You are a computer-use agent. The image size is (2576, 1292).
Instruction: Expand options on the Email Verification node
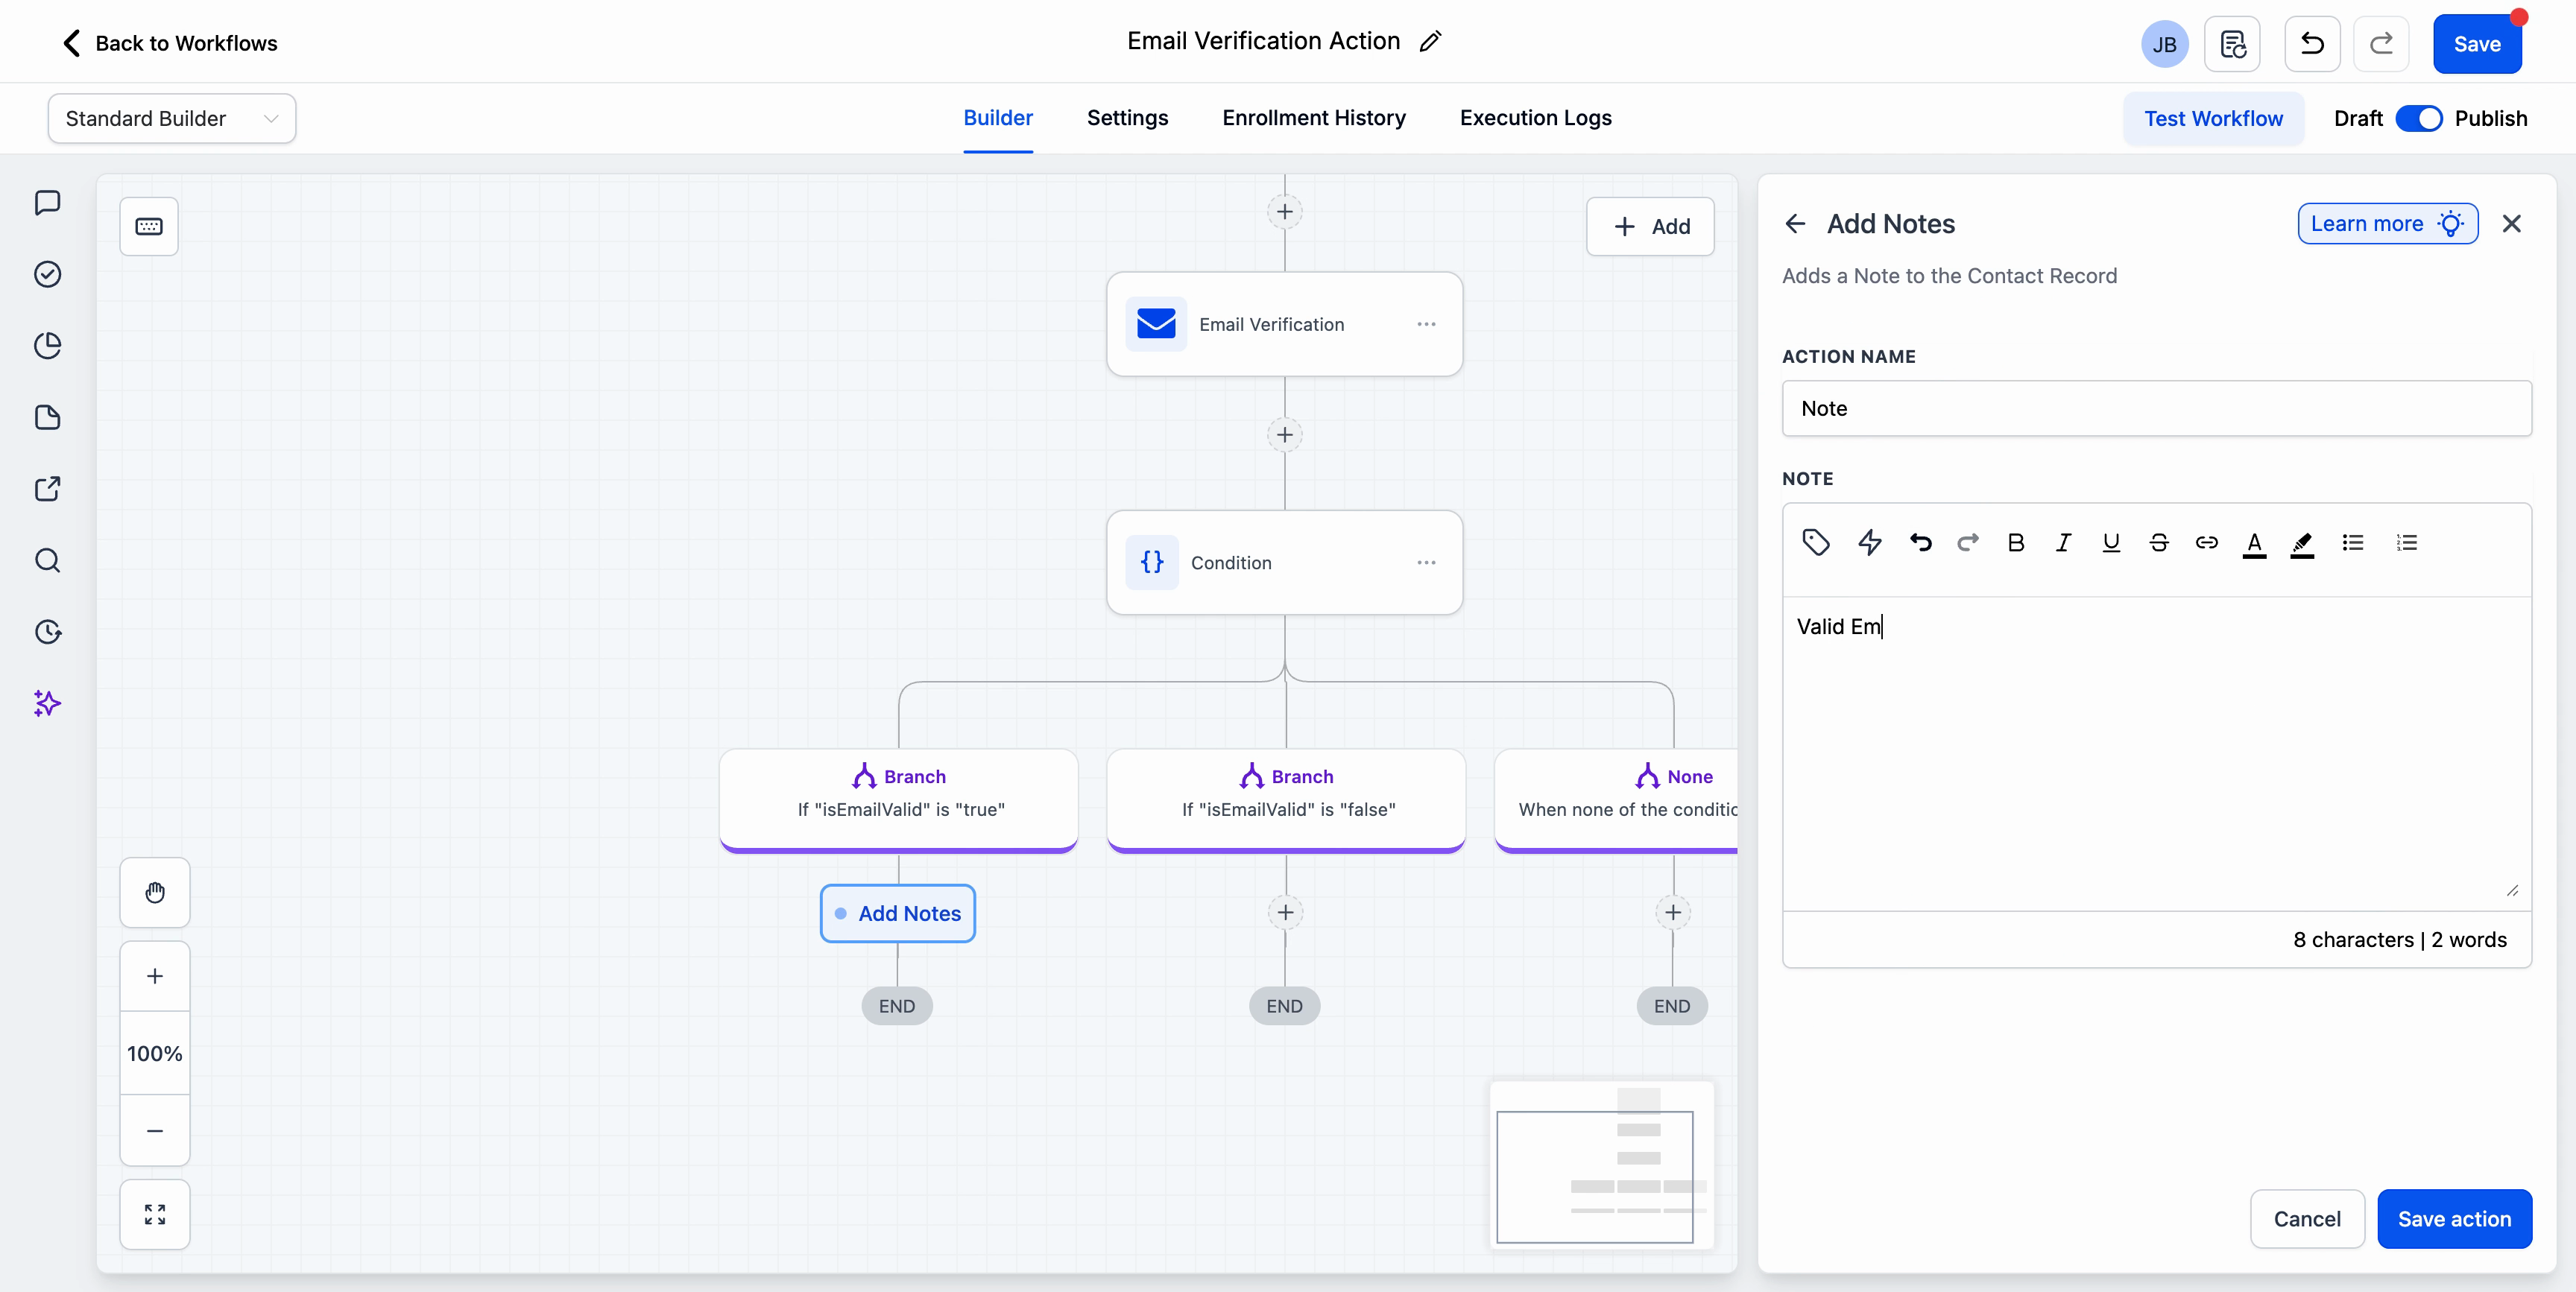coord(1426,324)
